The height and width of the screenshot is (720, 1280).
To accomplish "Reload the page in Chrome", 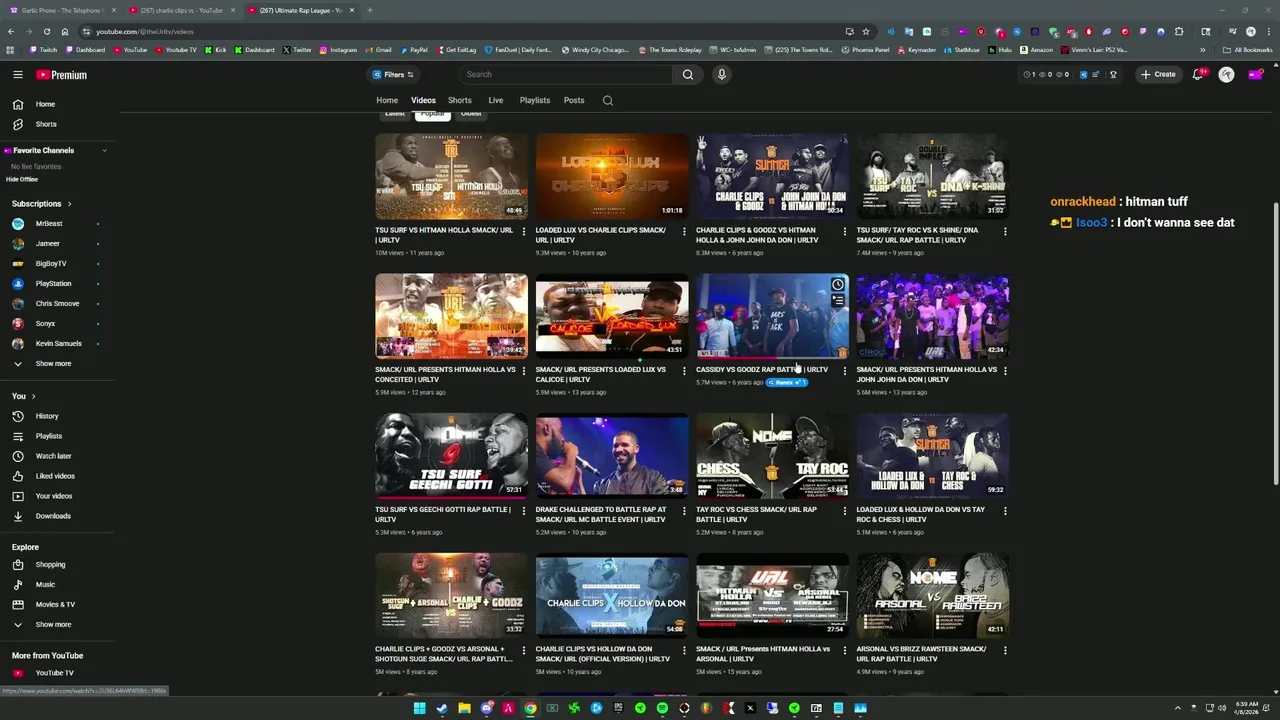I will (46, 31).
